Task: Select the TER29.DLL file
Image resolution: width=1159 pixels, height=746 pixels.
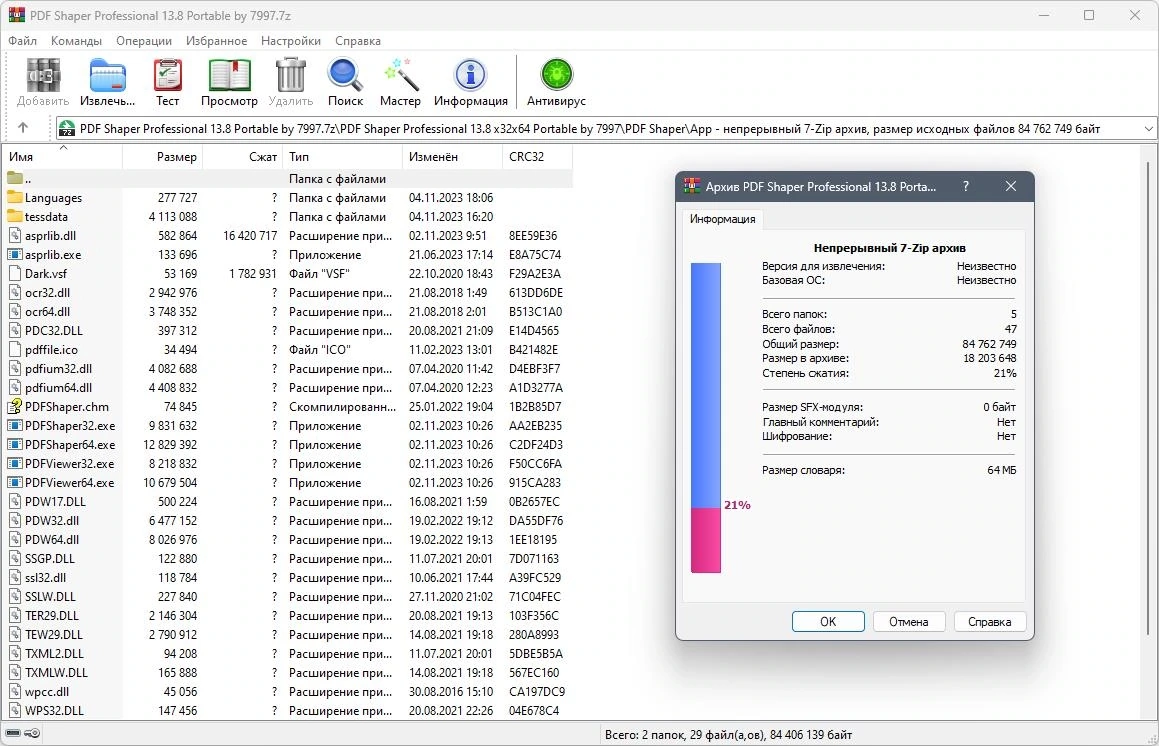Action: (52, 616)
